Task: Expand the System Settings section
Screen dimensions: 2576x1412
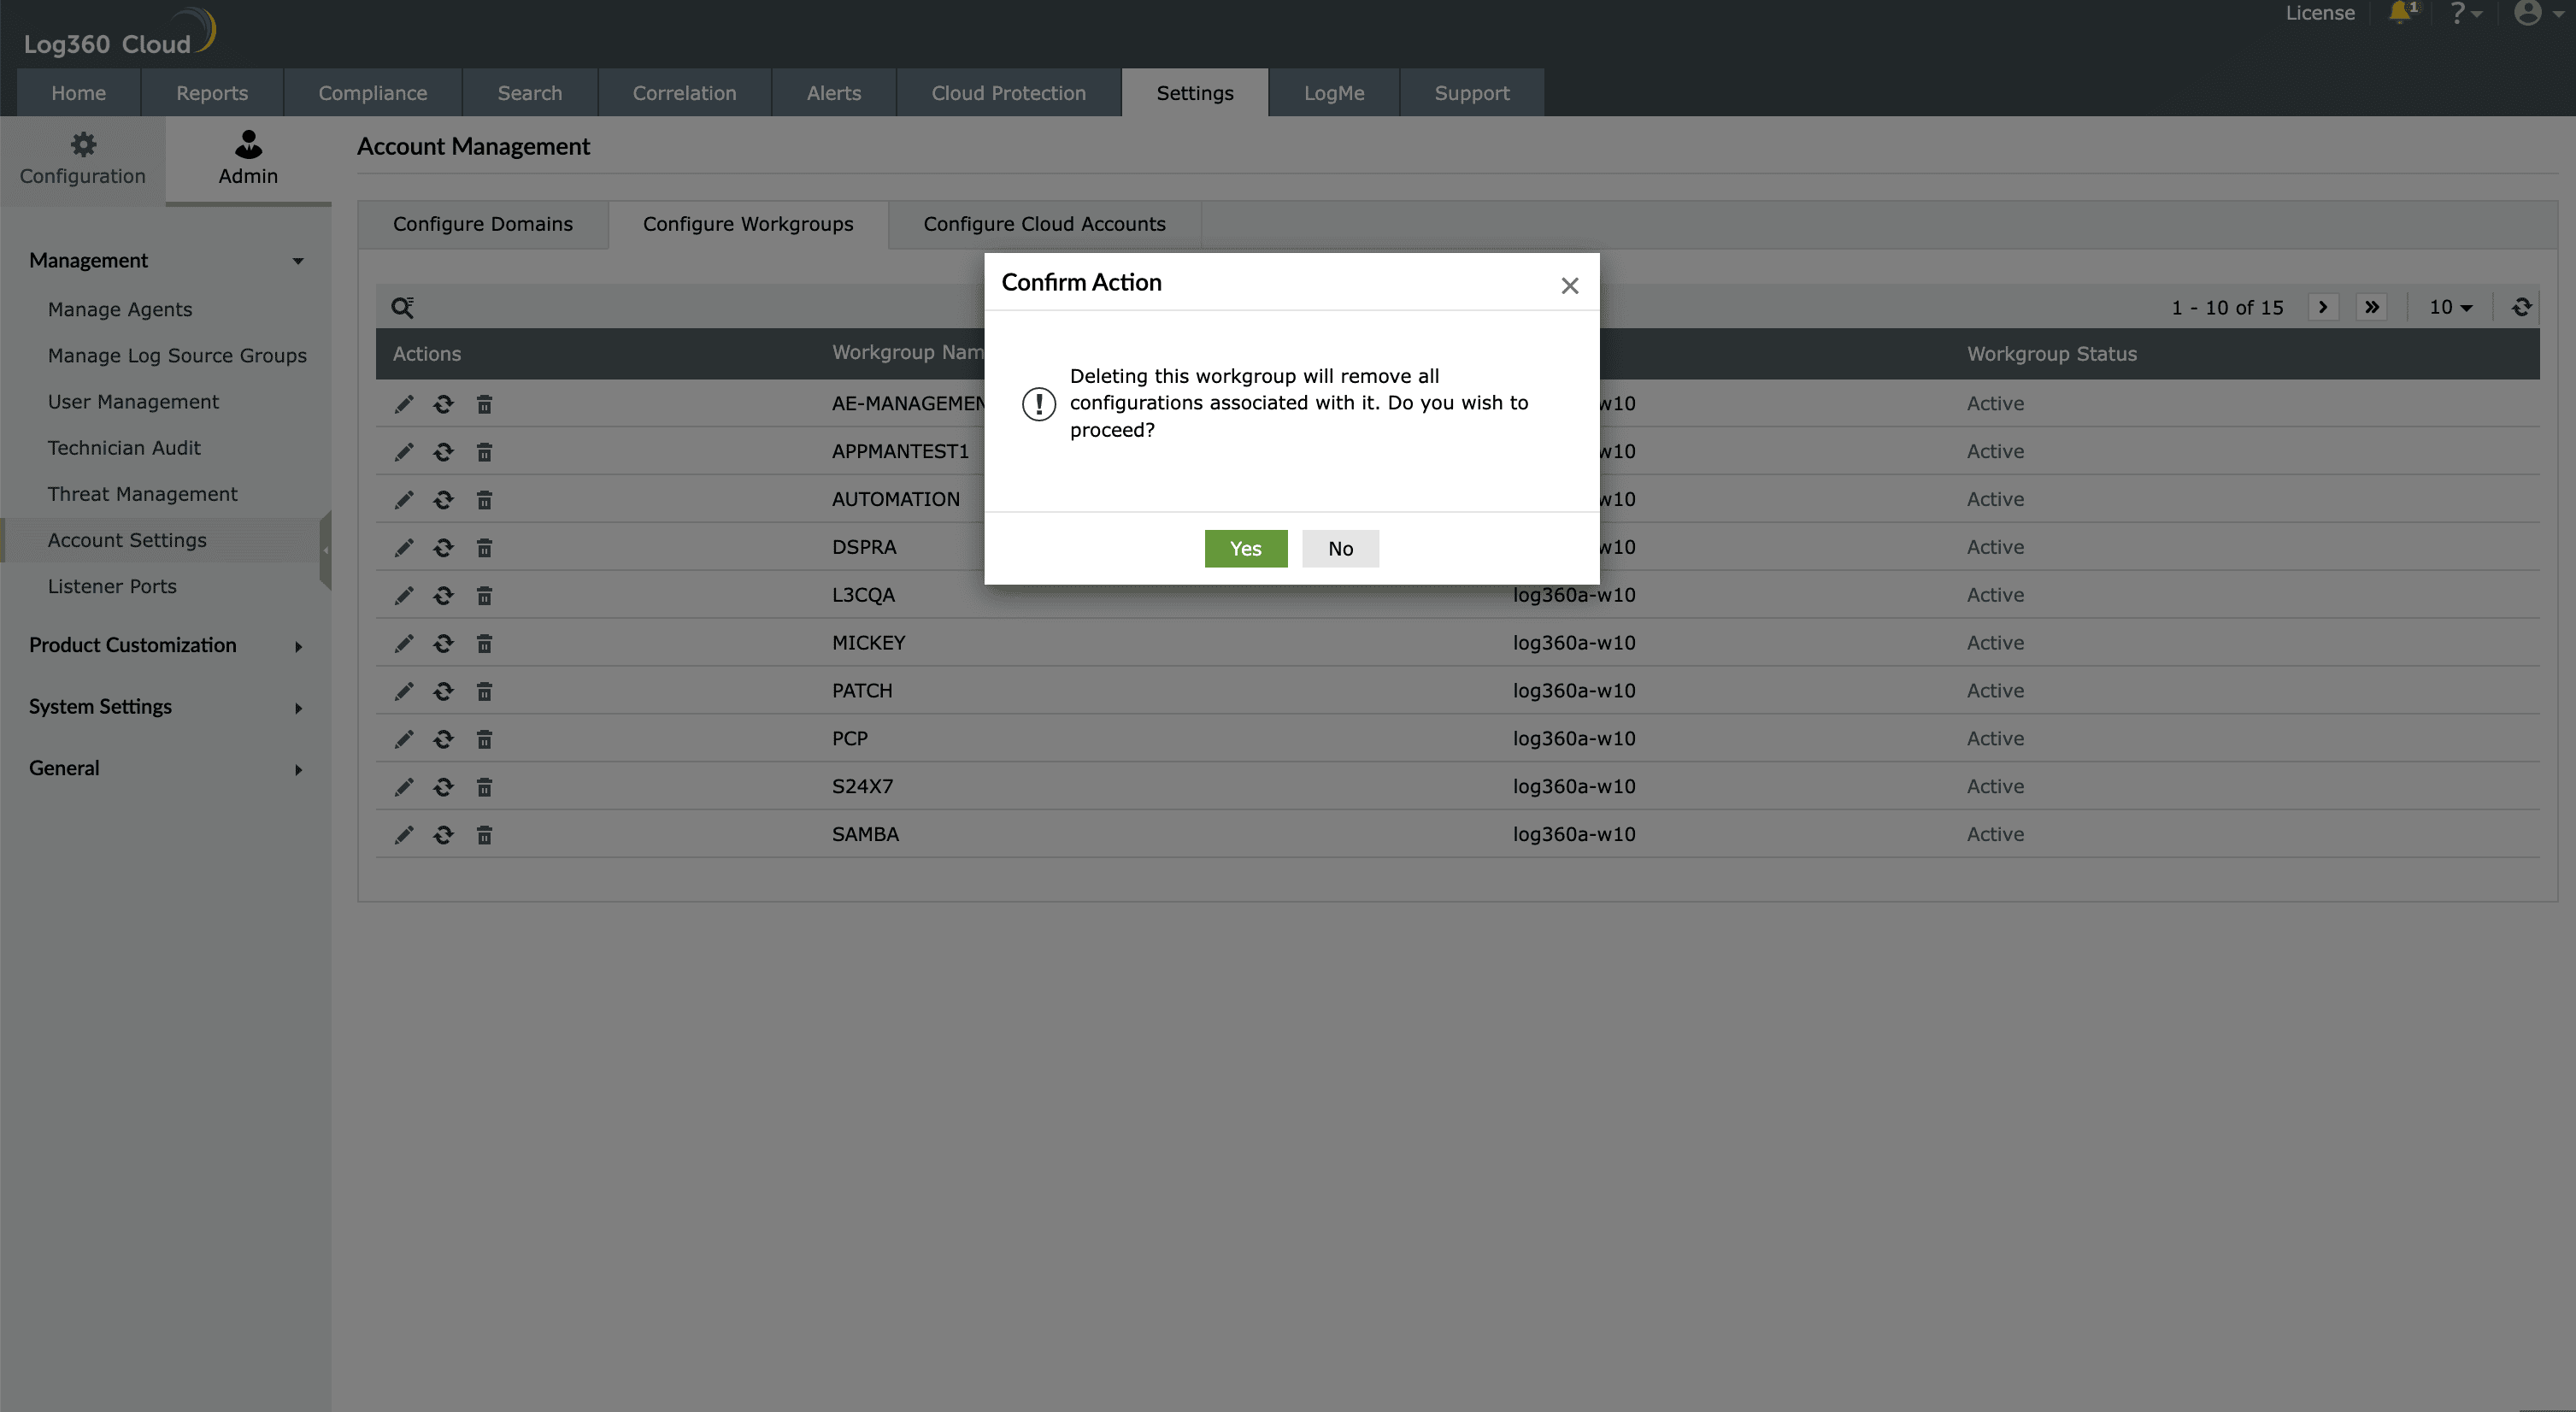Action: (x=165, y=707)
